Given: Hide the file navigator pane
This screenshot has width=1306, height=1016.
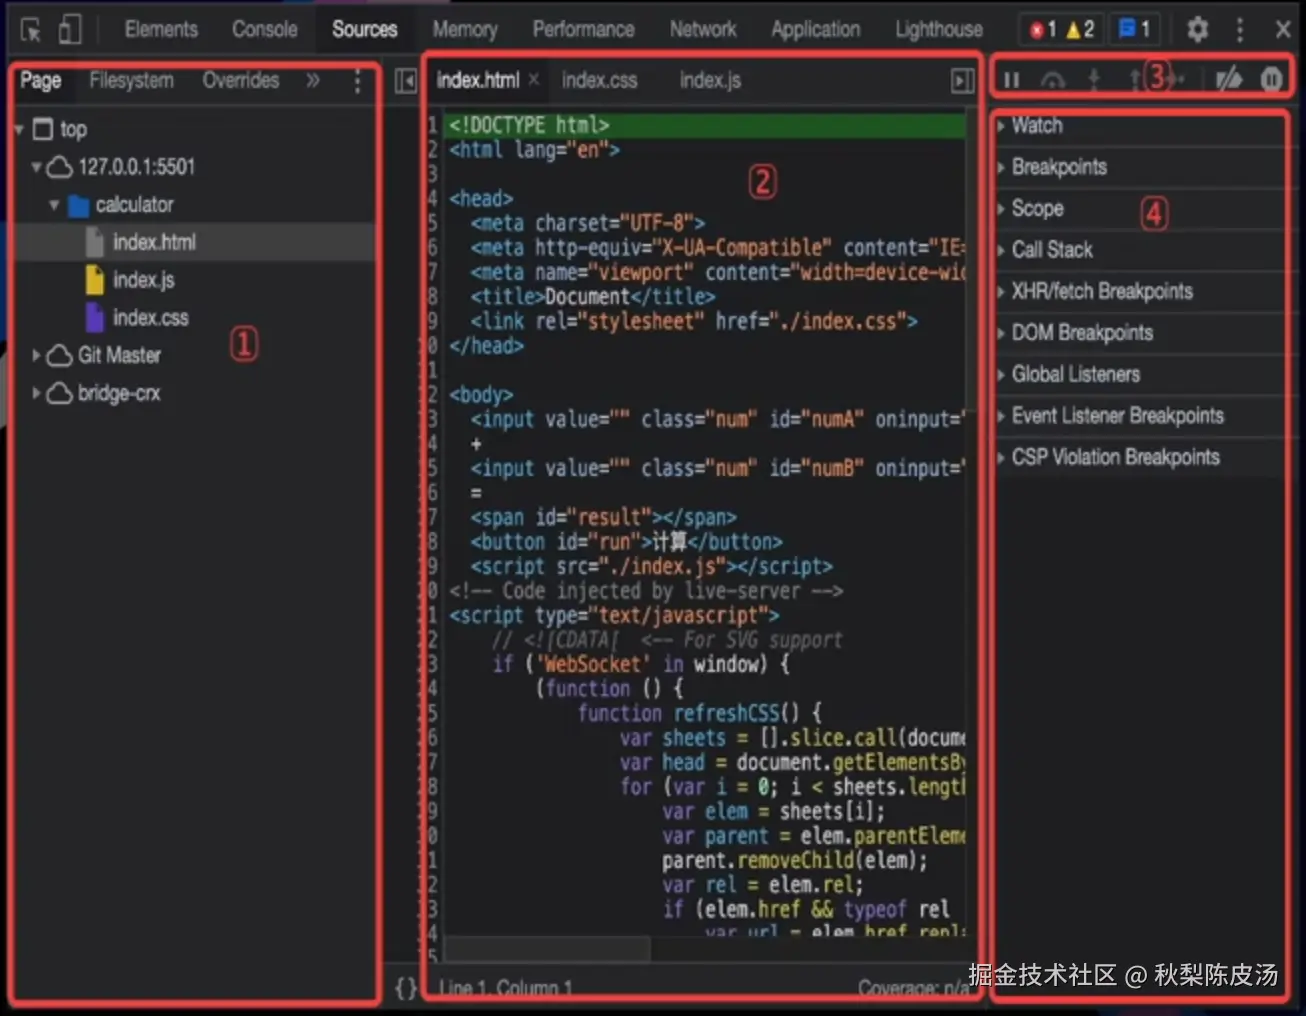Looking at the screenshot, I should [405, 80].
